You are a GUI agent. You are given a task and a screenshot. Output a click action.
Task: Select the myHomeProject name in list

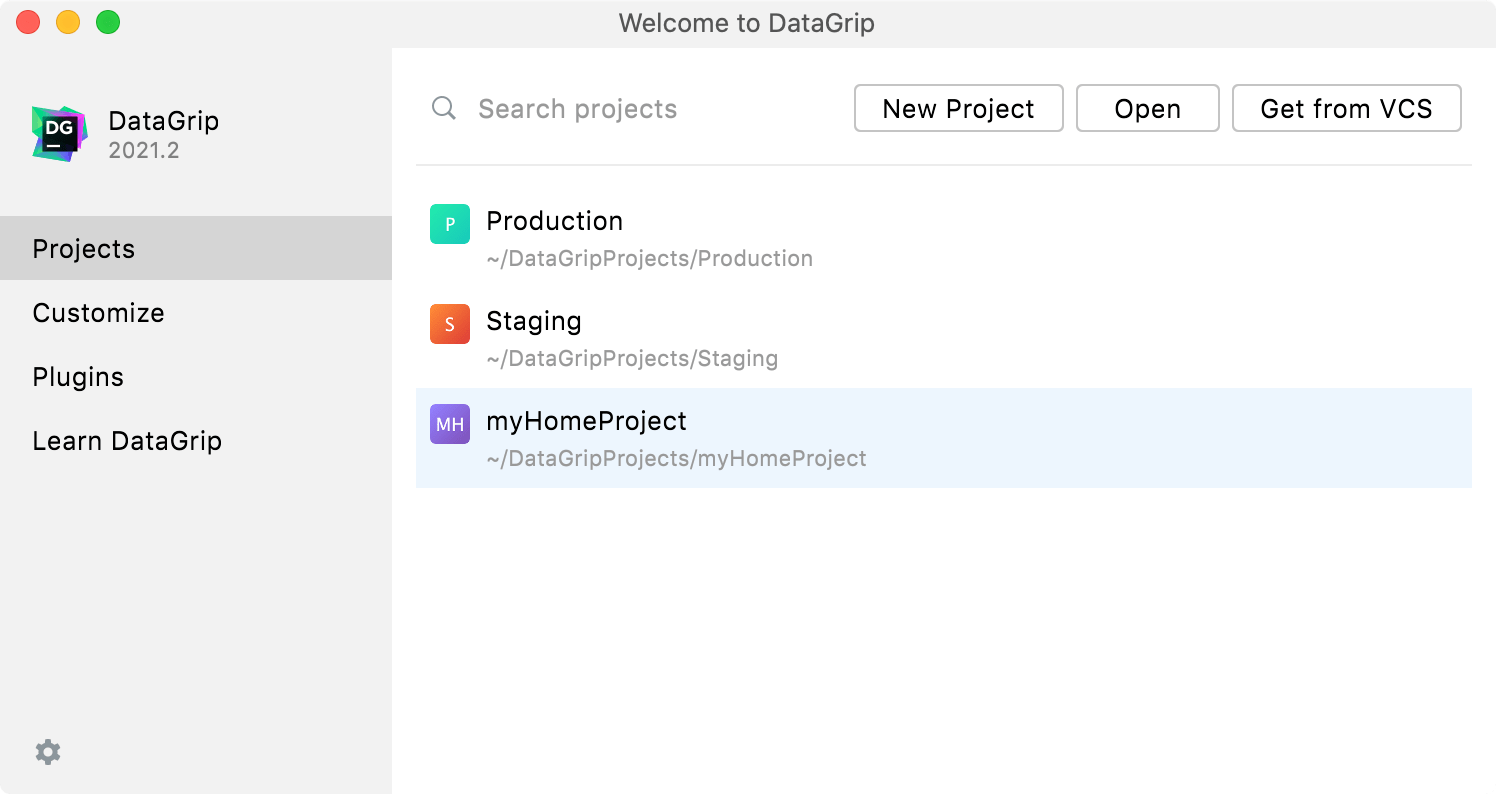tap(586, 421)
